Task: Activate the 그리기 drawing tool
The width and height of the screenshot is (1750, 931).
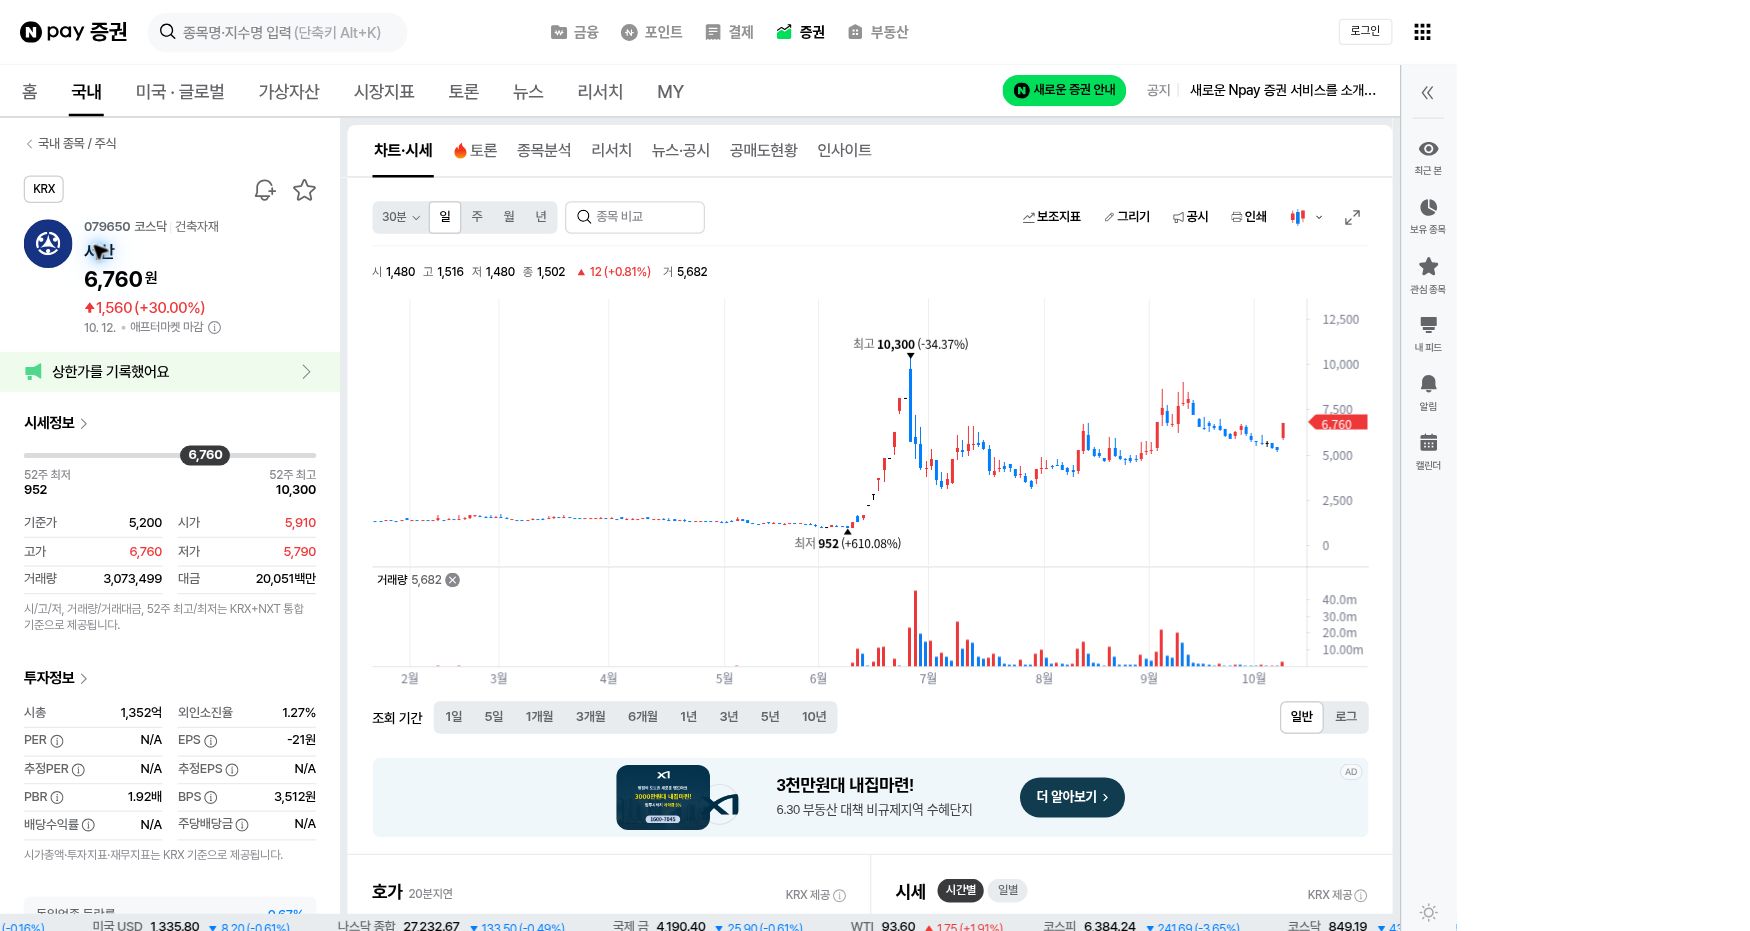Action: click(1127, 217)
